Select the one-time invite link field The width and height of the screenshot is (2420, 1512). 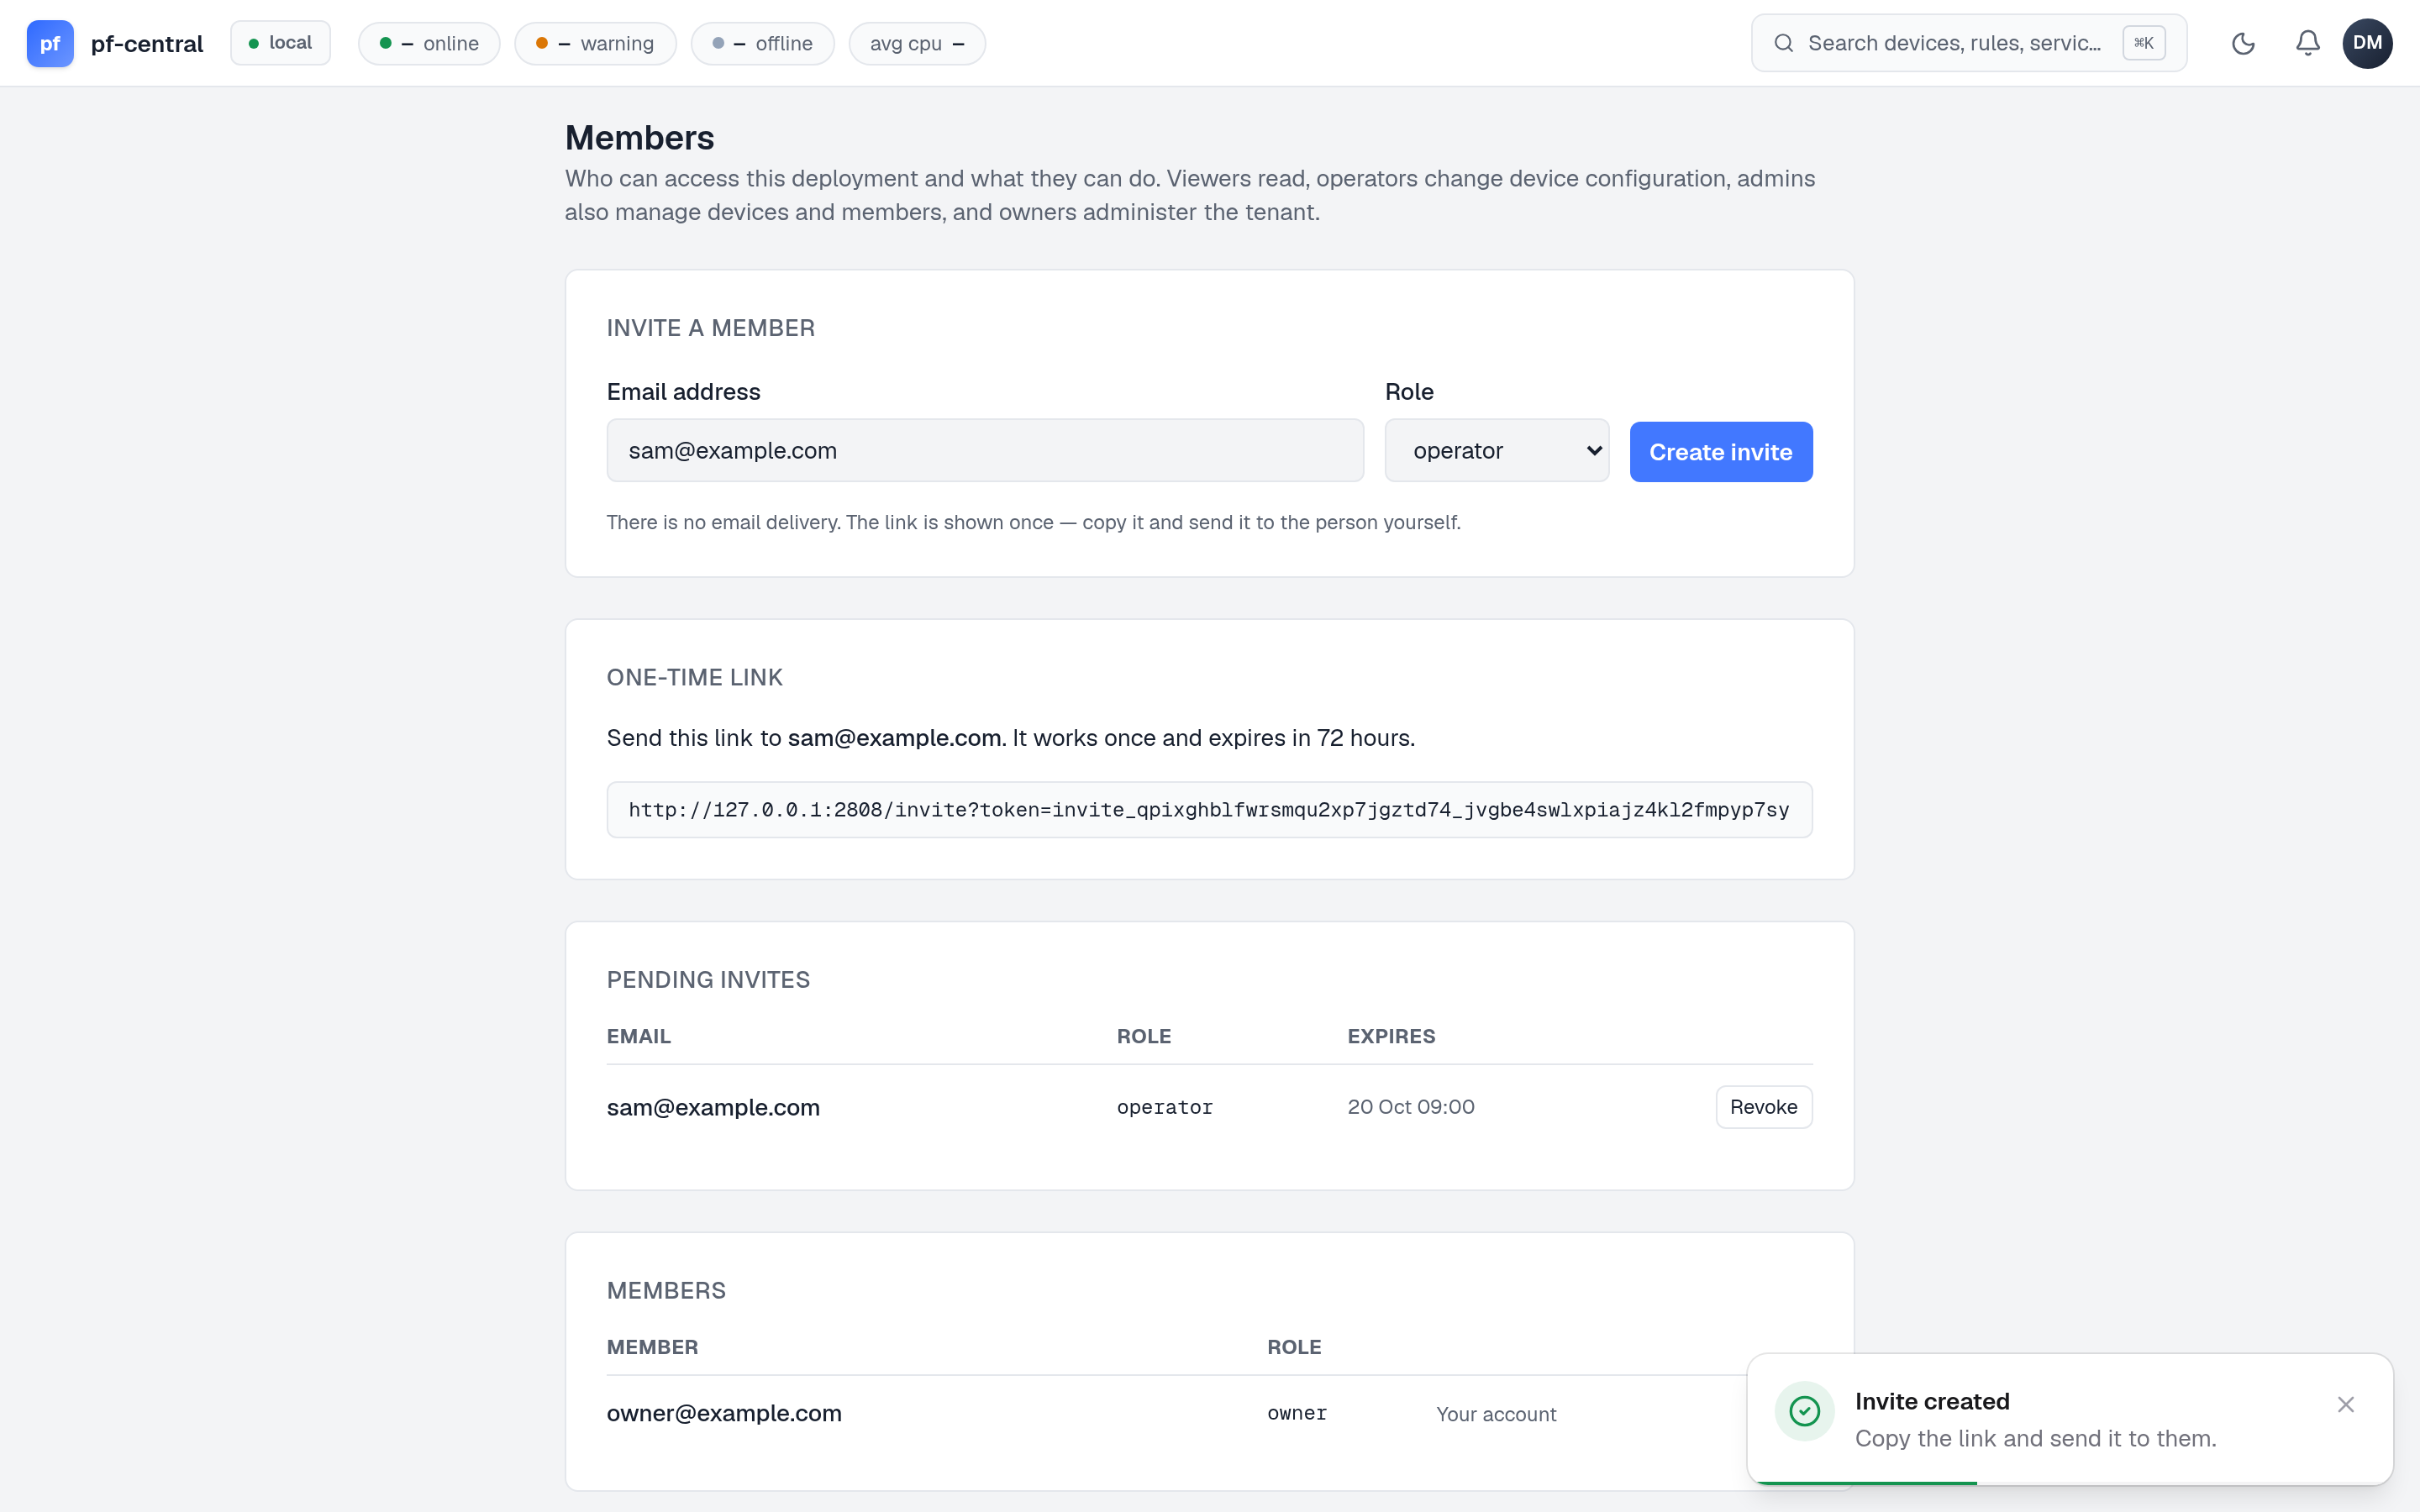[x=1209, y=810]
